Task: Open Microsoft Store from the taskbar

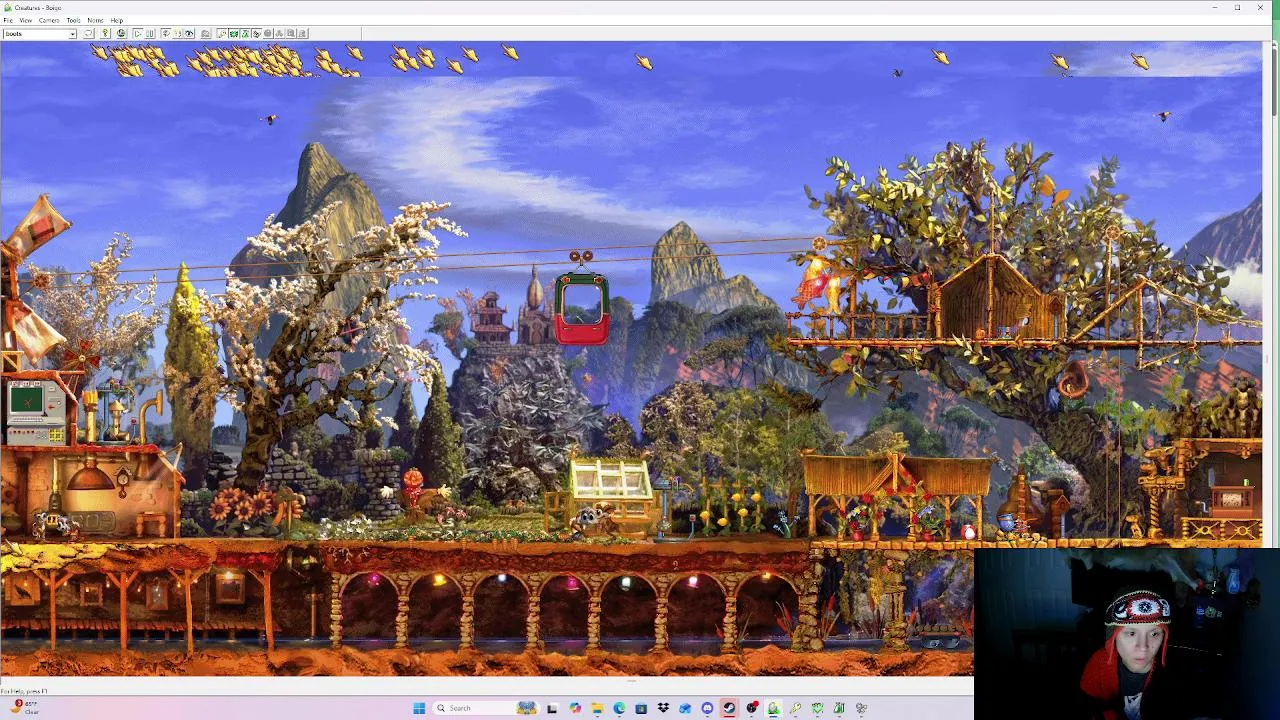Action: pyautogui.click(x=641, y=708)
